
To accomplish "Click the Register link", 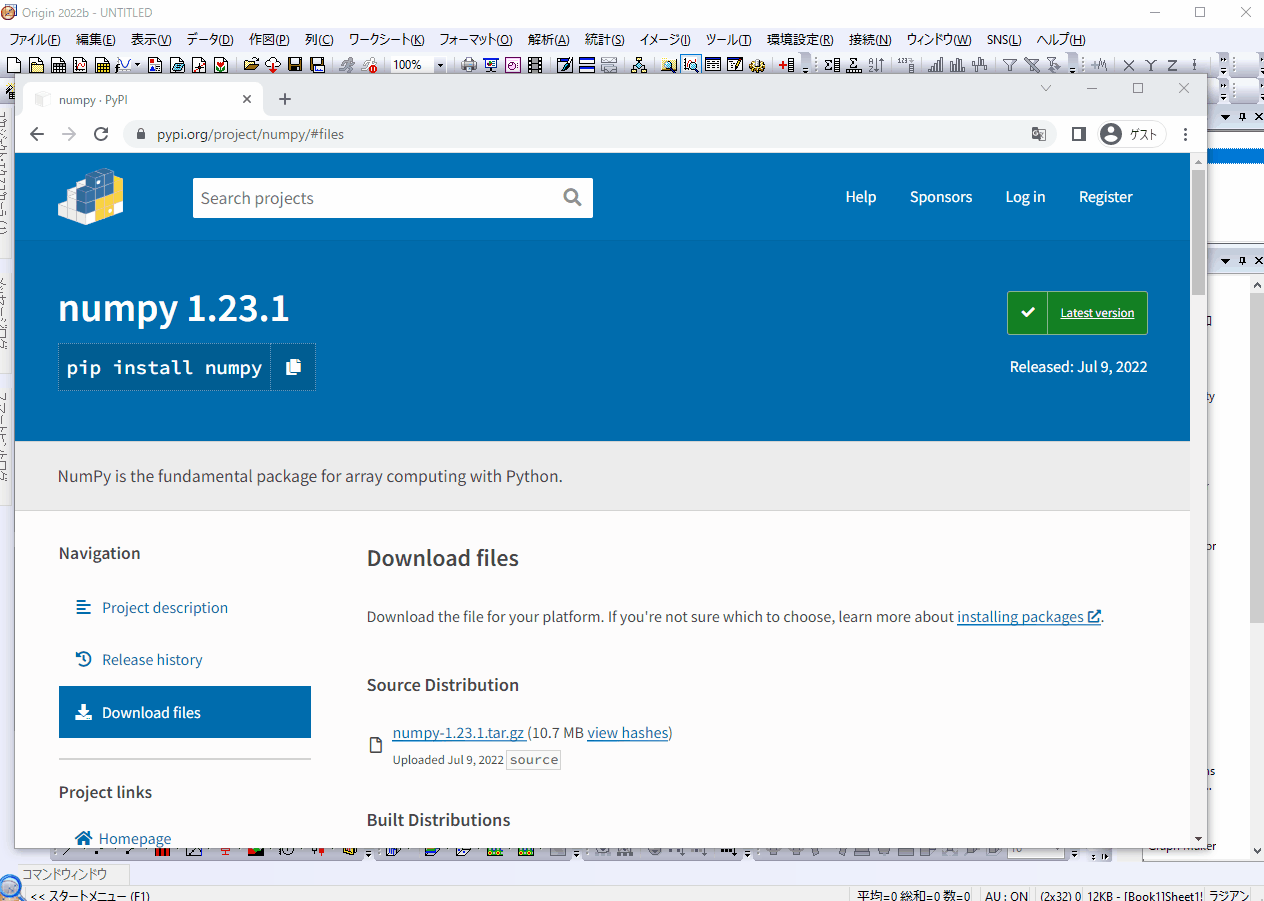I will click(1106, 197).
